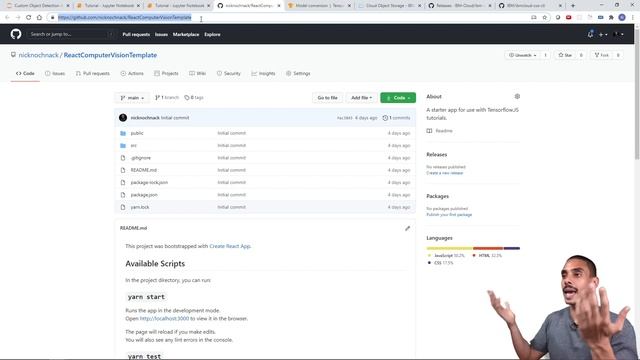Open the Create React App link

point(230,246)
